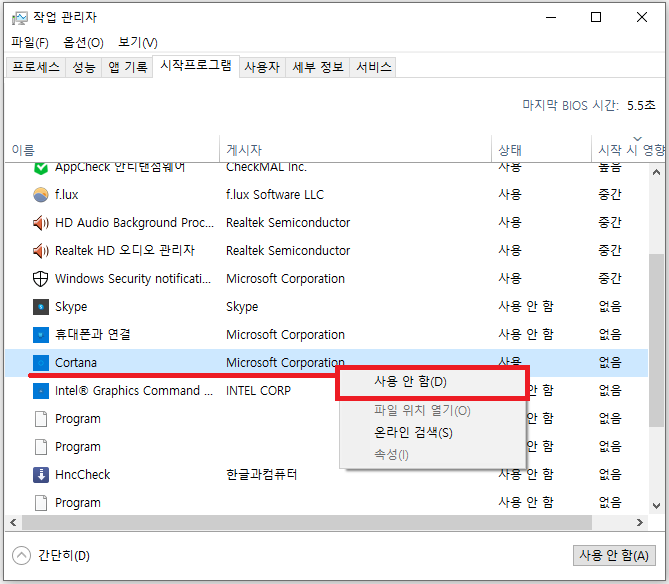The height and width of the screenshot is (584, 669).
Task: Click the Skype app icon
Action: (x=41, y=307)
